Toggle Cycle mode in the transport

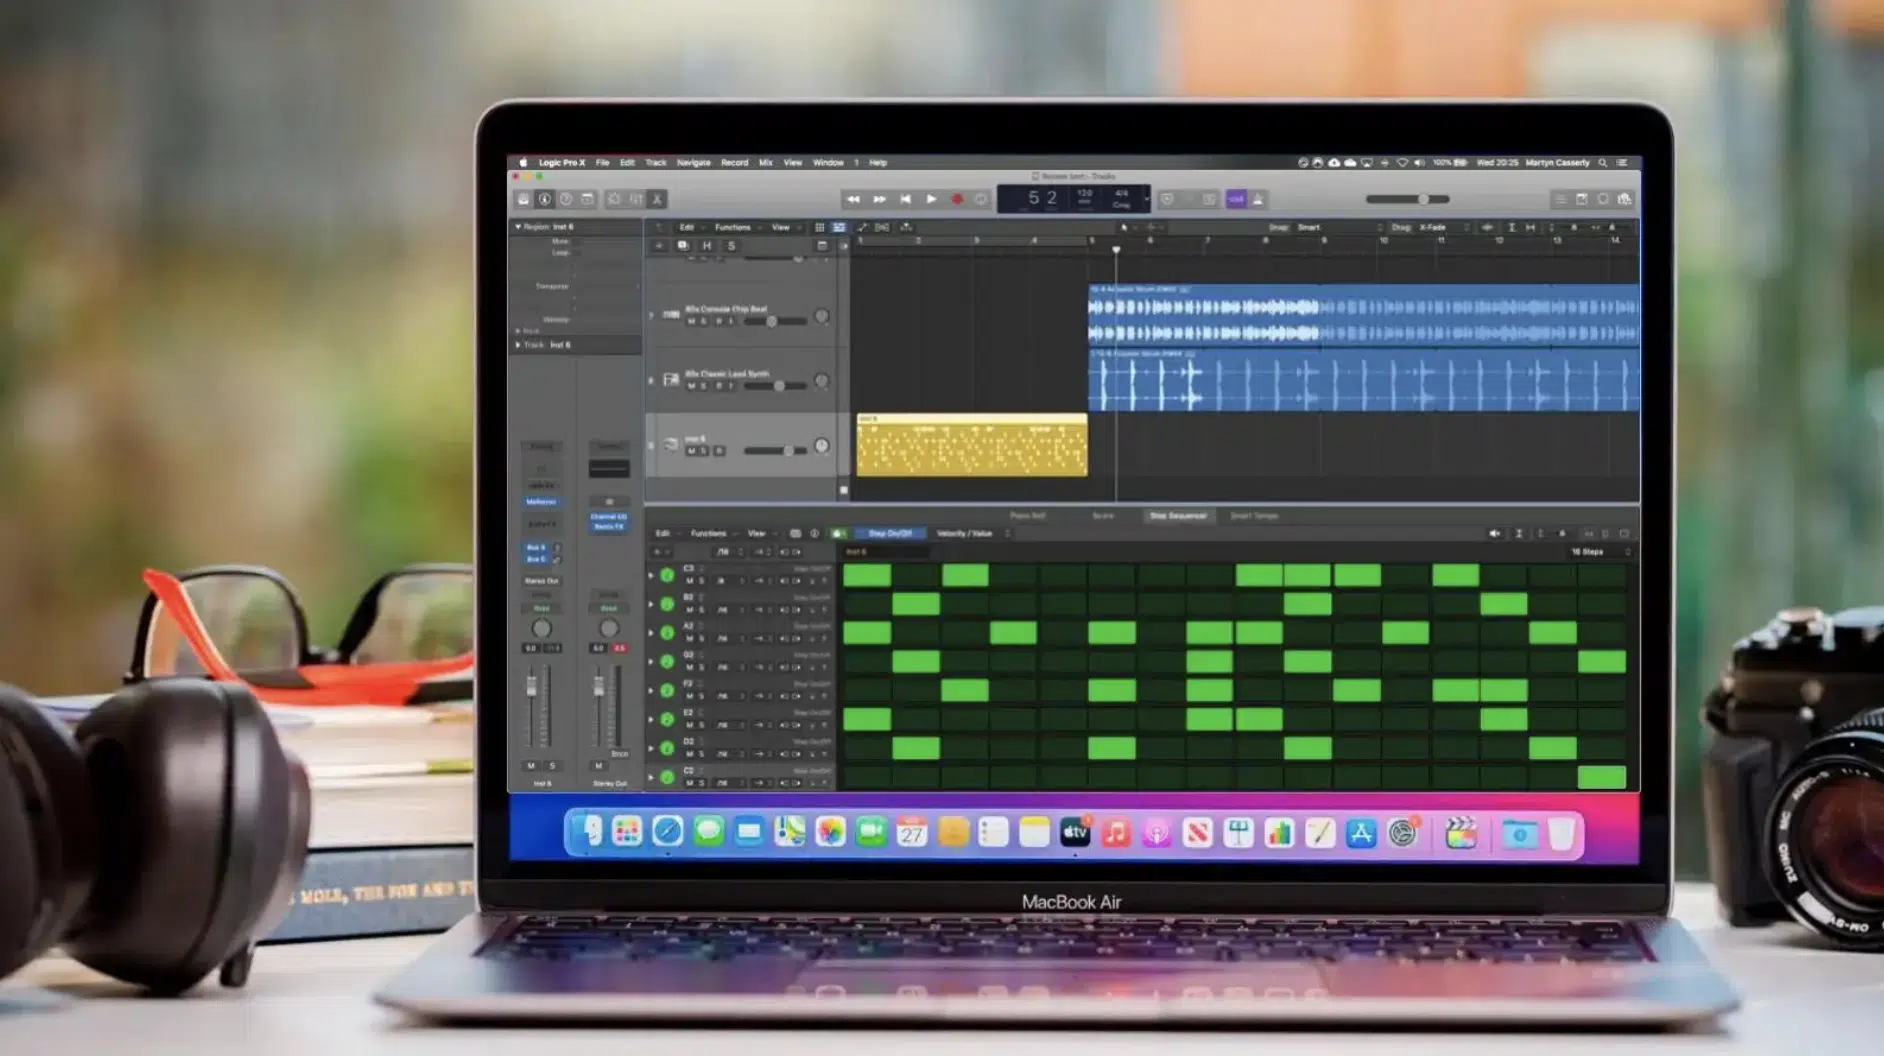click(x=981, y=199)
